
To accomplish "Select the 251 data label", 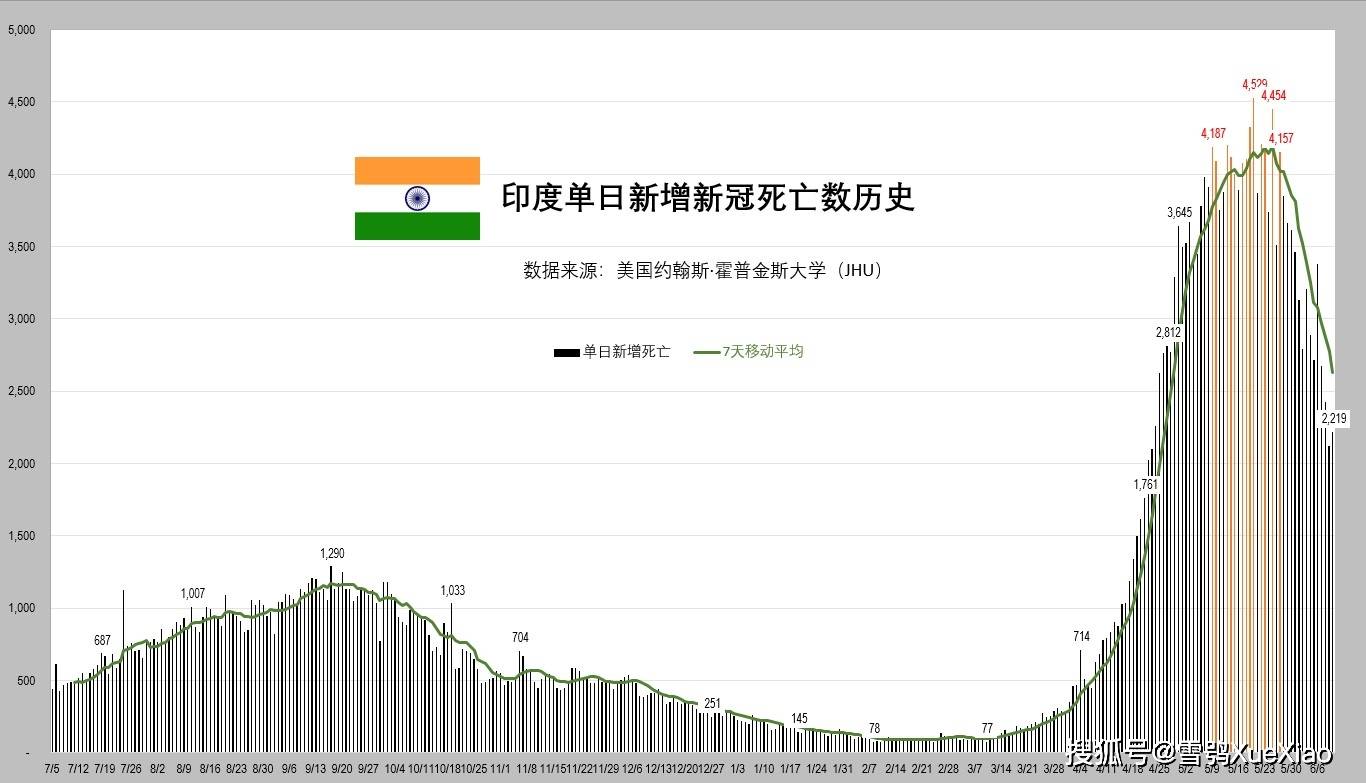I will coord(712,703).
